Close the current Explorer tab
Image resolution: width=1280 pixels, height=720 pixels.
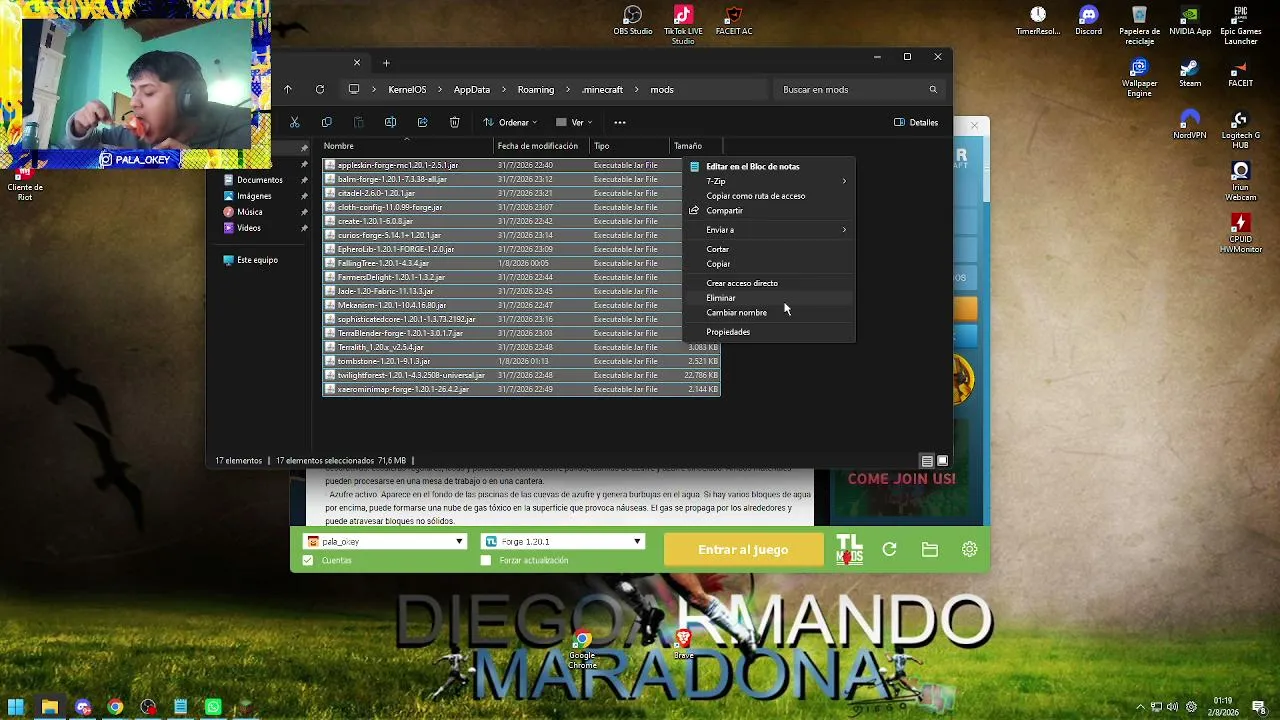point(357,63)
